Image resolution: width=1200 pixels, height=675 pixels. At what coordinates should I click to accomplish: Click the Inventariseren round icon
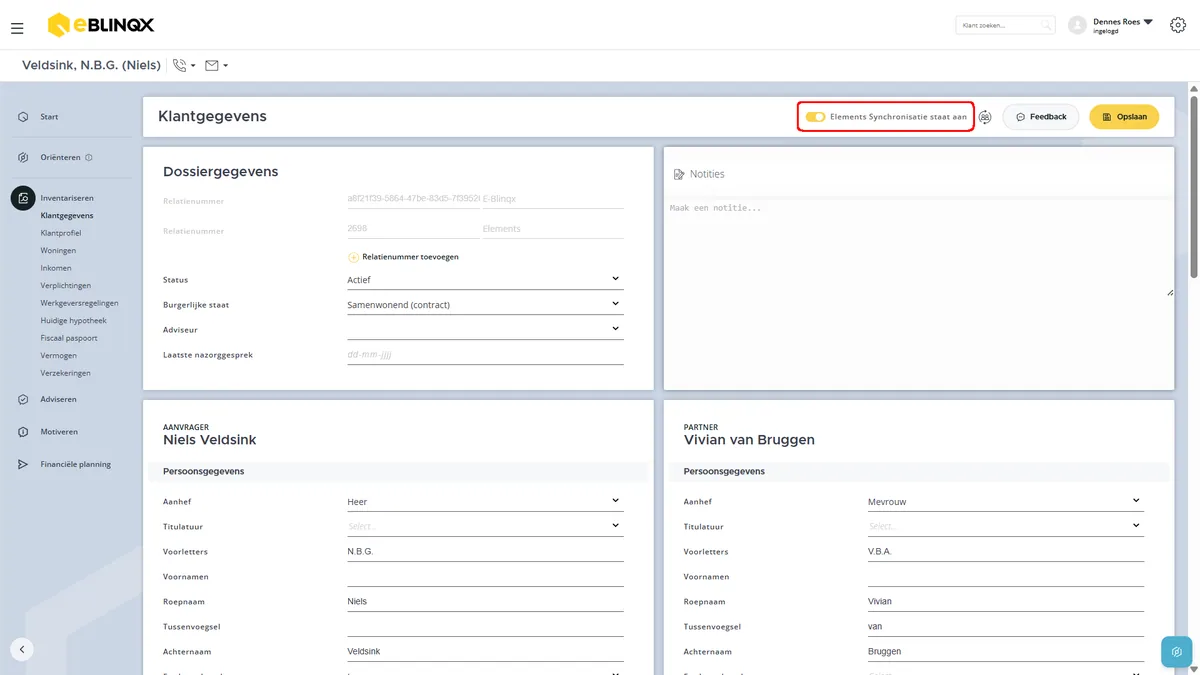[x=23, y=198]
